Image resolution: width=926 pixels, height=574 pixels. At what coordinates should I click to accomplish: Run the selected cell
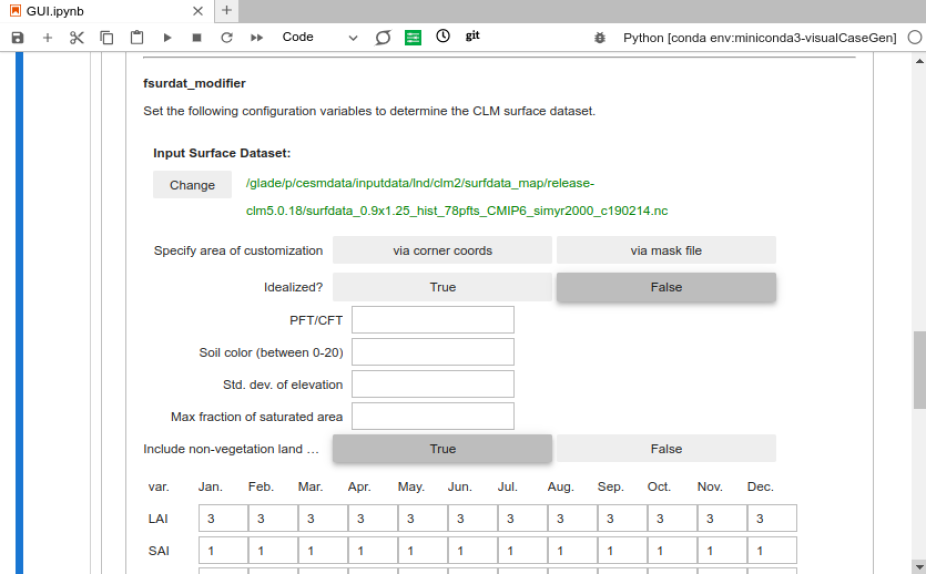[x=167, y=37]
